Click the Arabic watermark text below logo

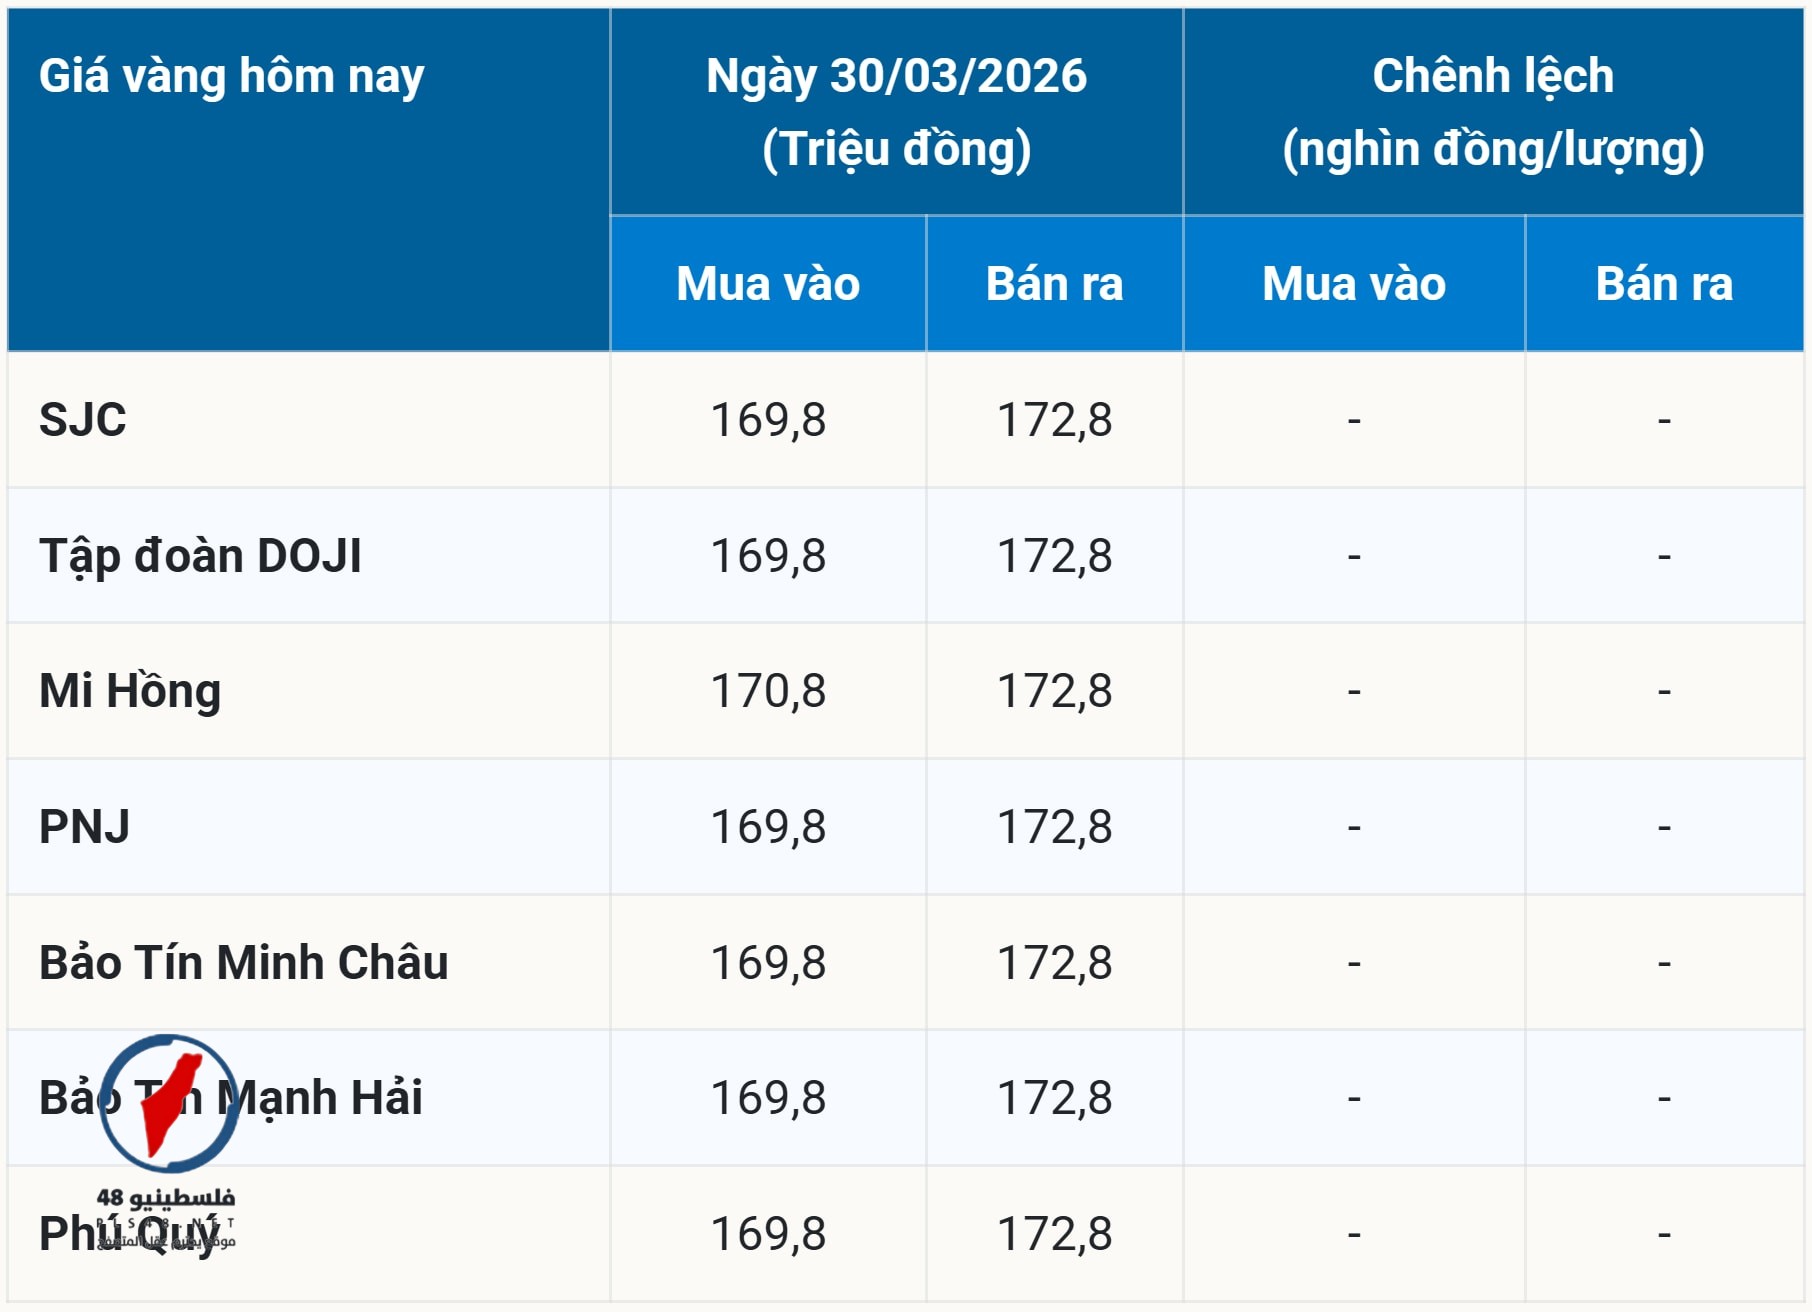[x=166, y=1197]
